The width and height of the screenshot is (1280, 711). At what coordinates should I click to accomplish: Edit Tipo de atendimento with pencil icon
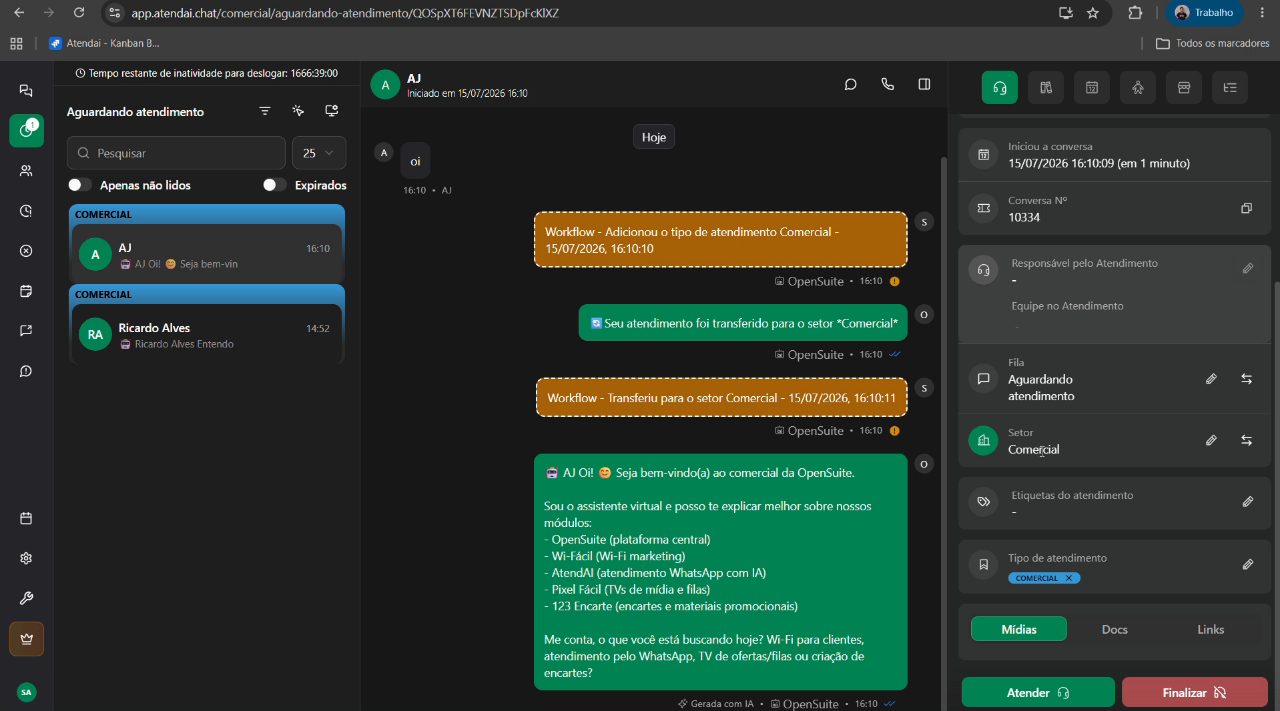(x=1248, y=565)
